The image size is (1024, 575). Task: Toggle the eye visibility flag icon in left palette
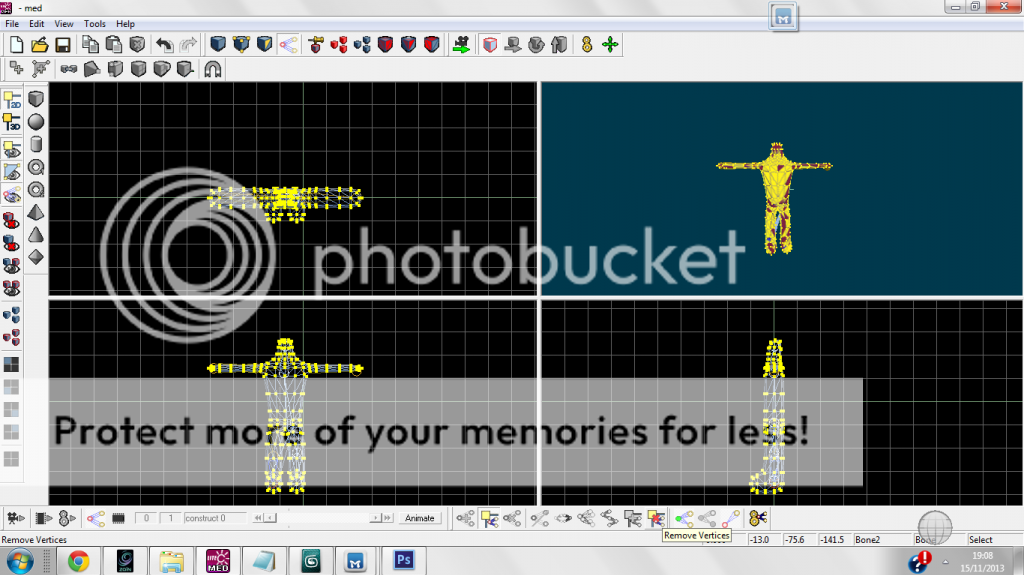coord(12,150)
